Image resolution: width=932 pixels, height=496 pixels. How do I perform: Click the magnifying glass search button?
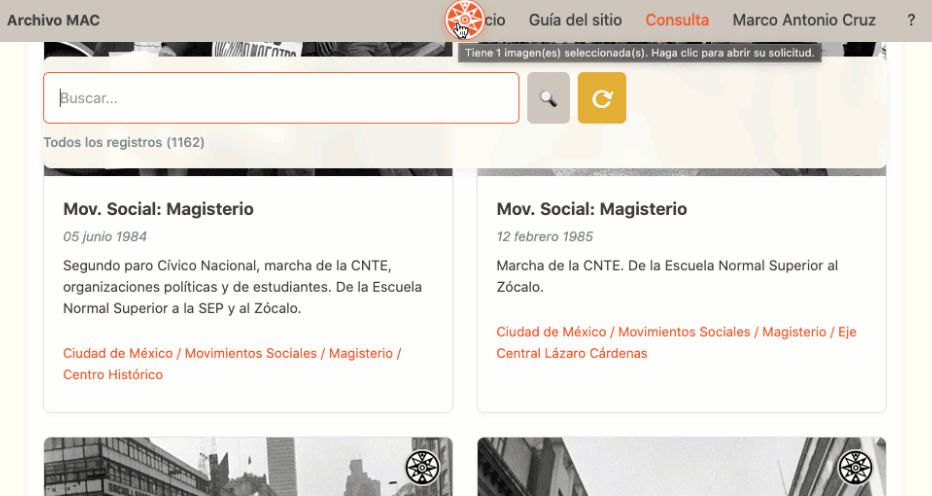[x=548, y=98]
